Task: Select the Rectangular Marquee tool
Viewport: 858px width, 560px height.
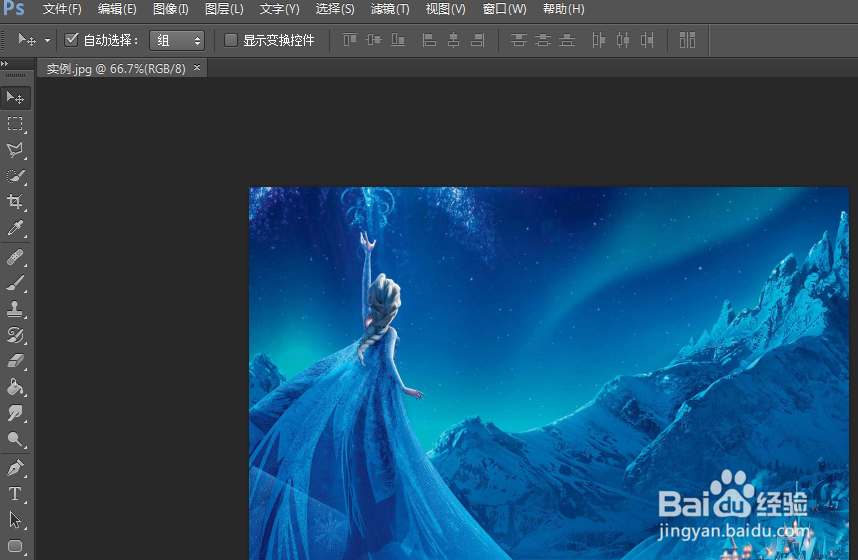Action: pos(15,124)
